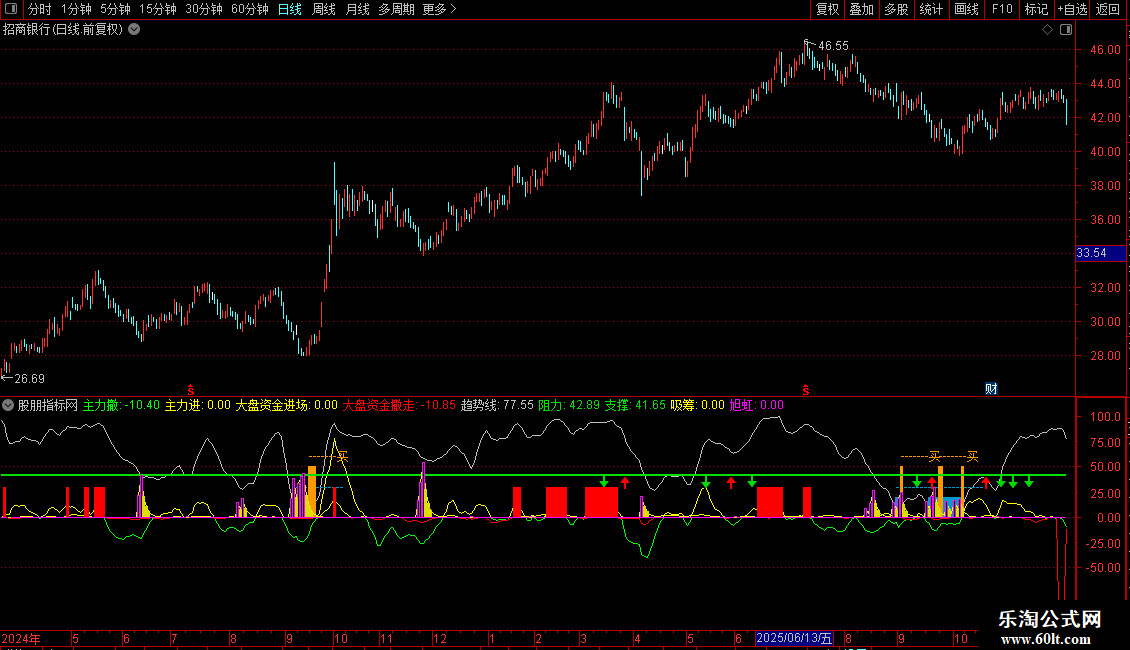Toggle the left side panel icon
Viewport: 1130px width, 650px height.
pyautogui.click(x=11, y=9)
